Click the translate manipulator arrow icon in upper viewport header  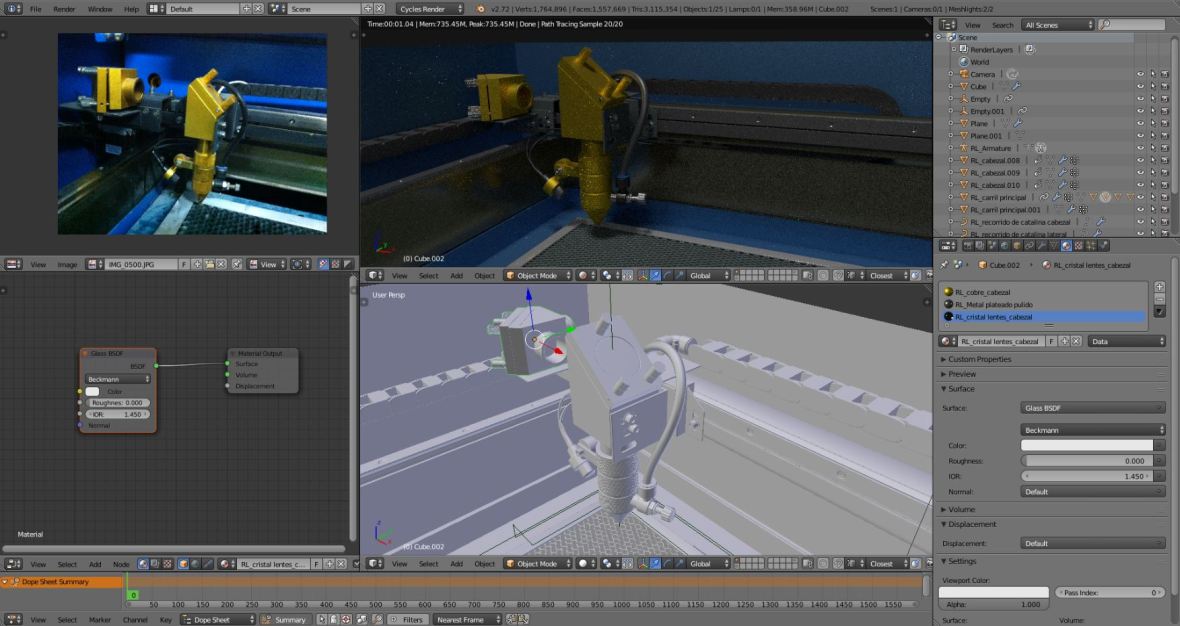655,275
